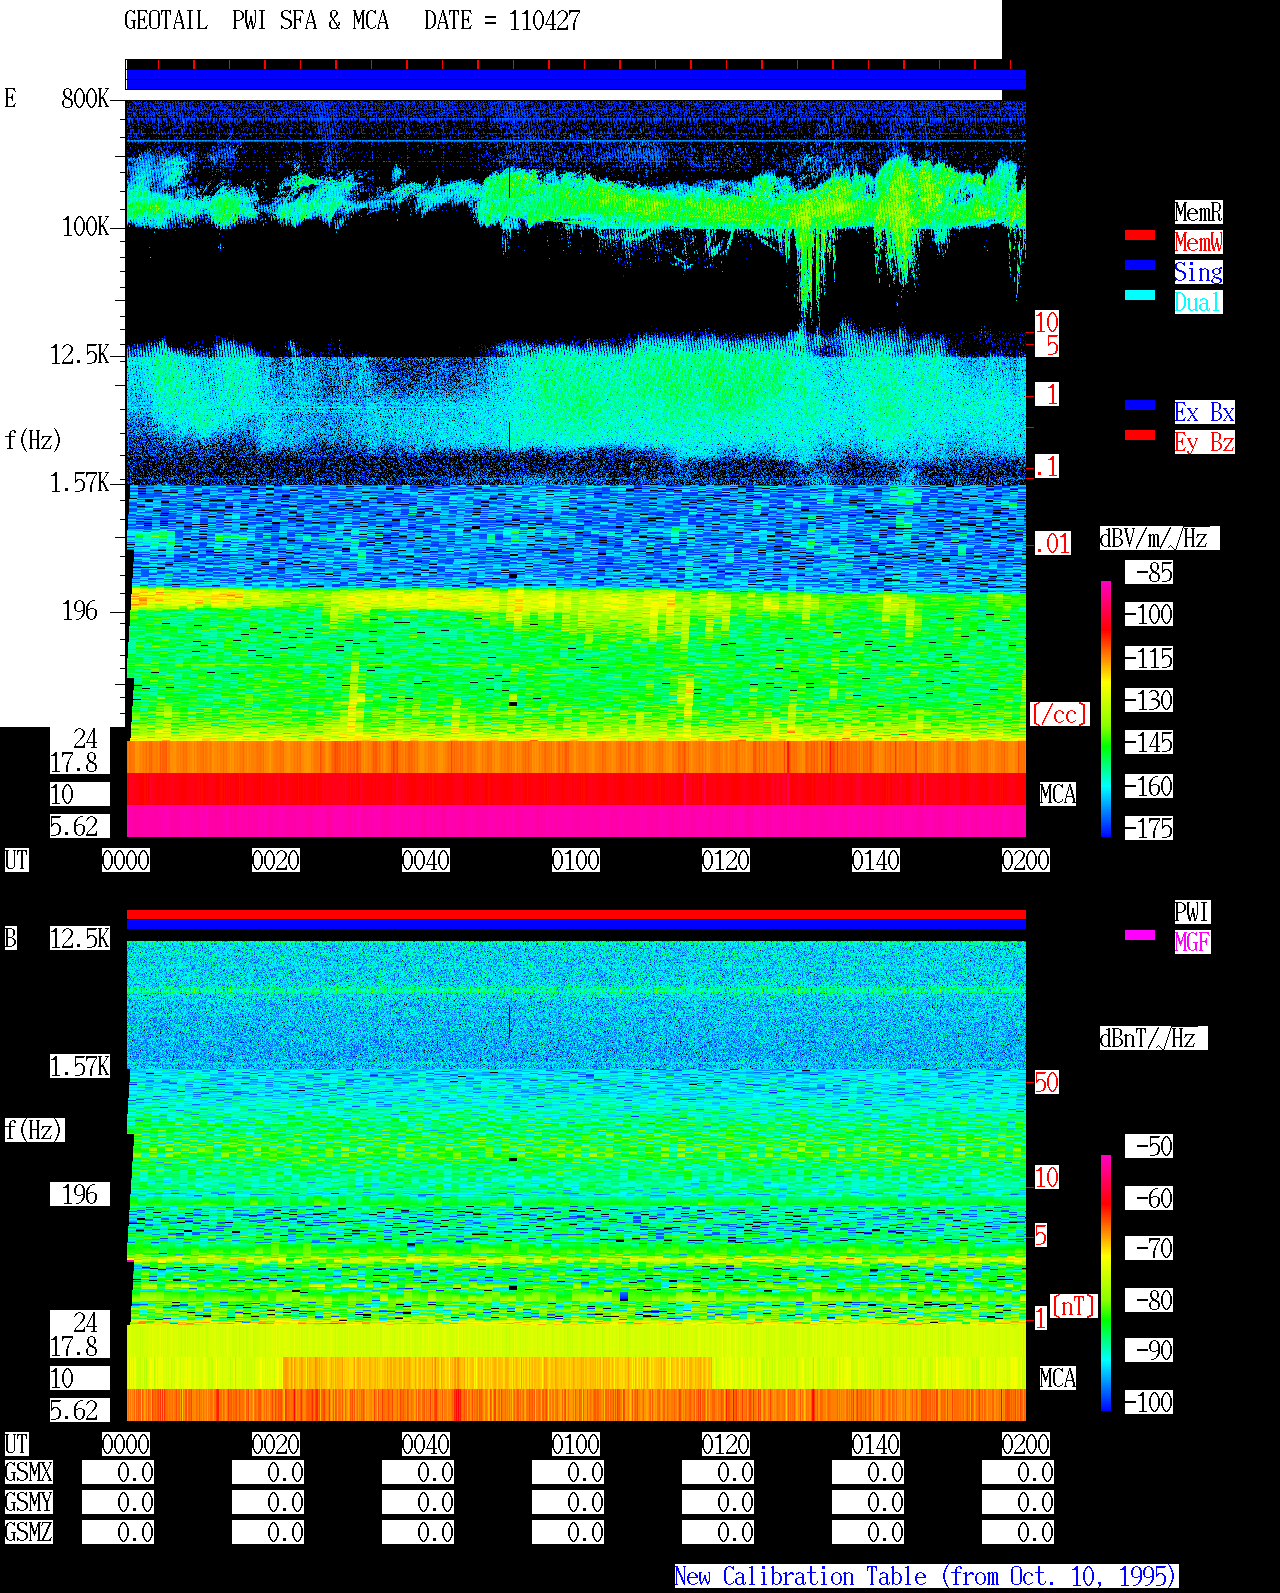The width and height of the screenshot is (1280, 1593).
Task: Click the -50 color scale value
Action: (x=1150, y=1146)
